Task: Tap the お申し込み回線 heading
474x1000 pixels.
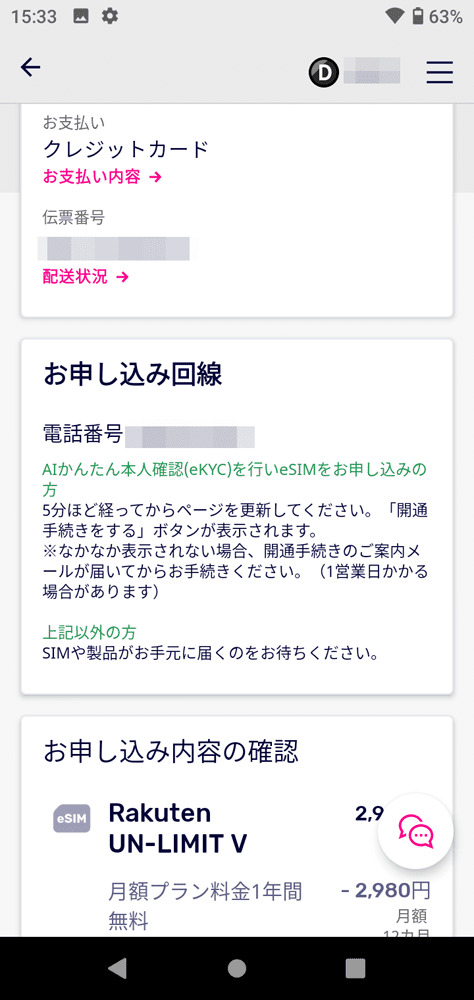Action: coord(133,375)
